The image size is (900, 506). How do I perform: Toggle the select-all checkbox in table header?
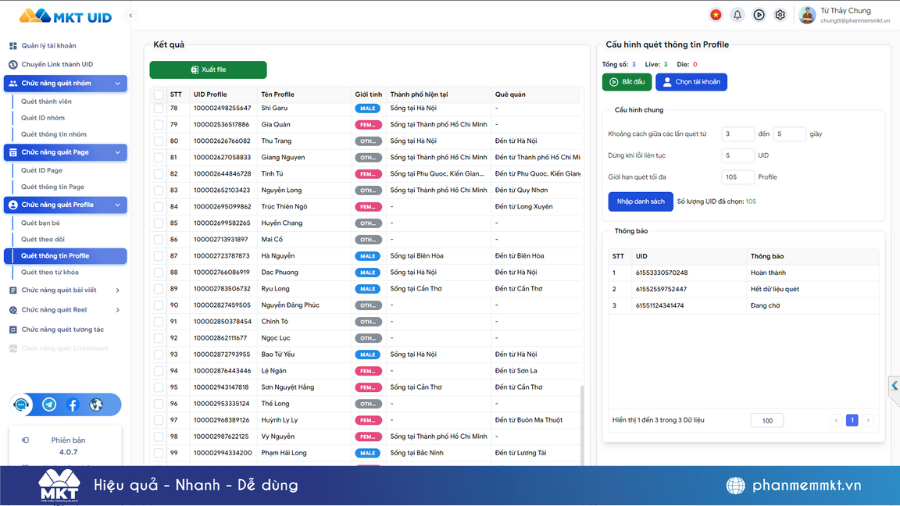pos(158,95)
